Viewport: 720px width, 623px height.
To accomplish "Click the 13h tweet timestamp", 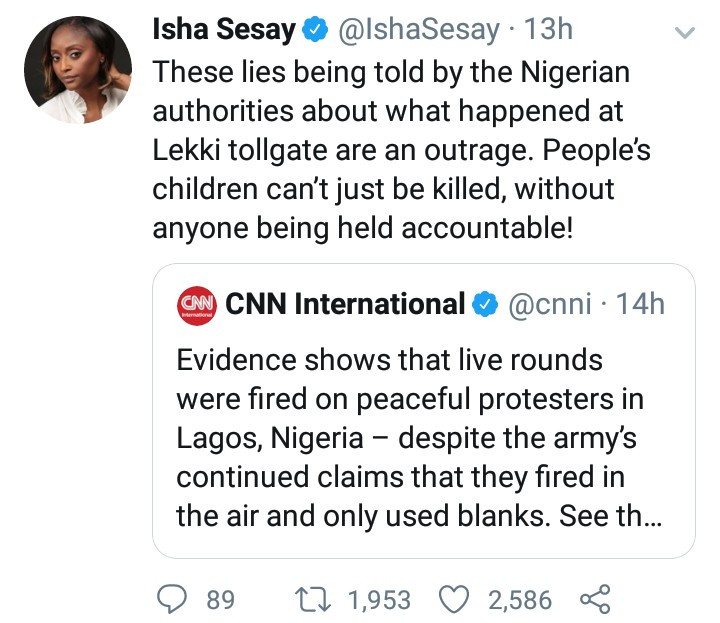I will click(x=548, y=31).
